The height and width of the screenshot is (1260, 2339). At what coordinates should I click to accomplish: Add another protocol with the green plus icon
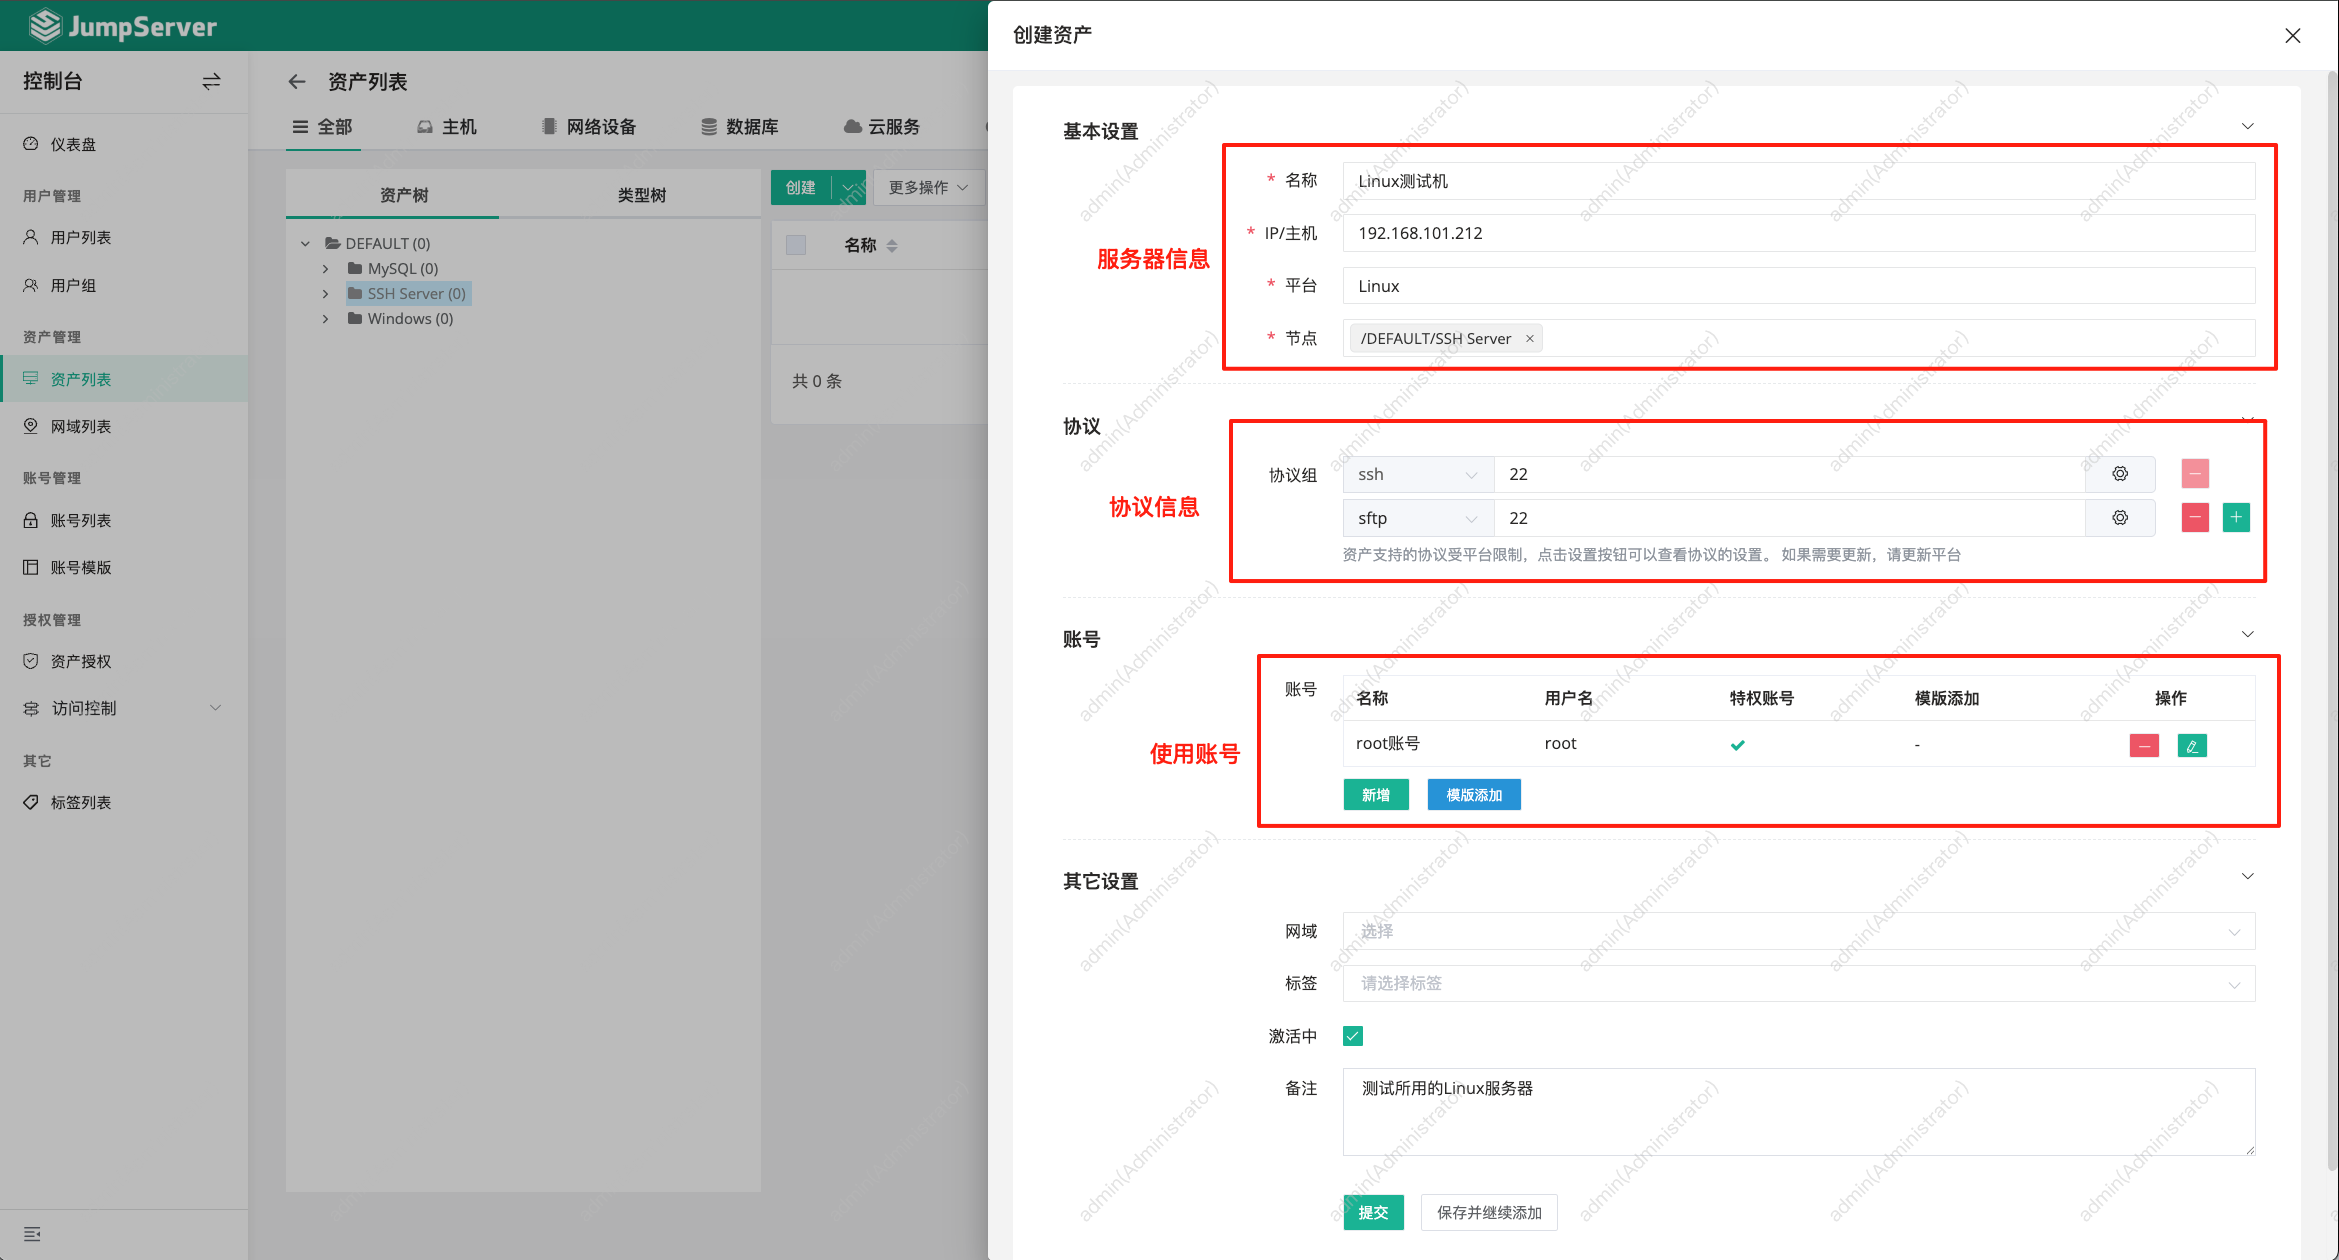point(2236,517)
